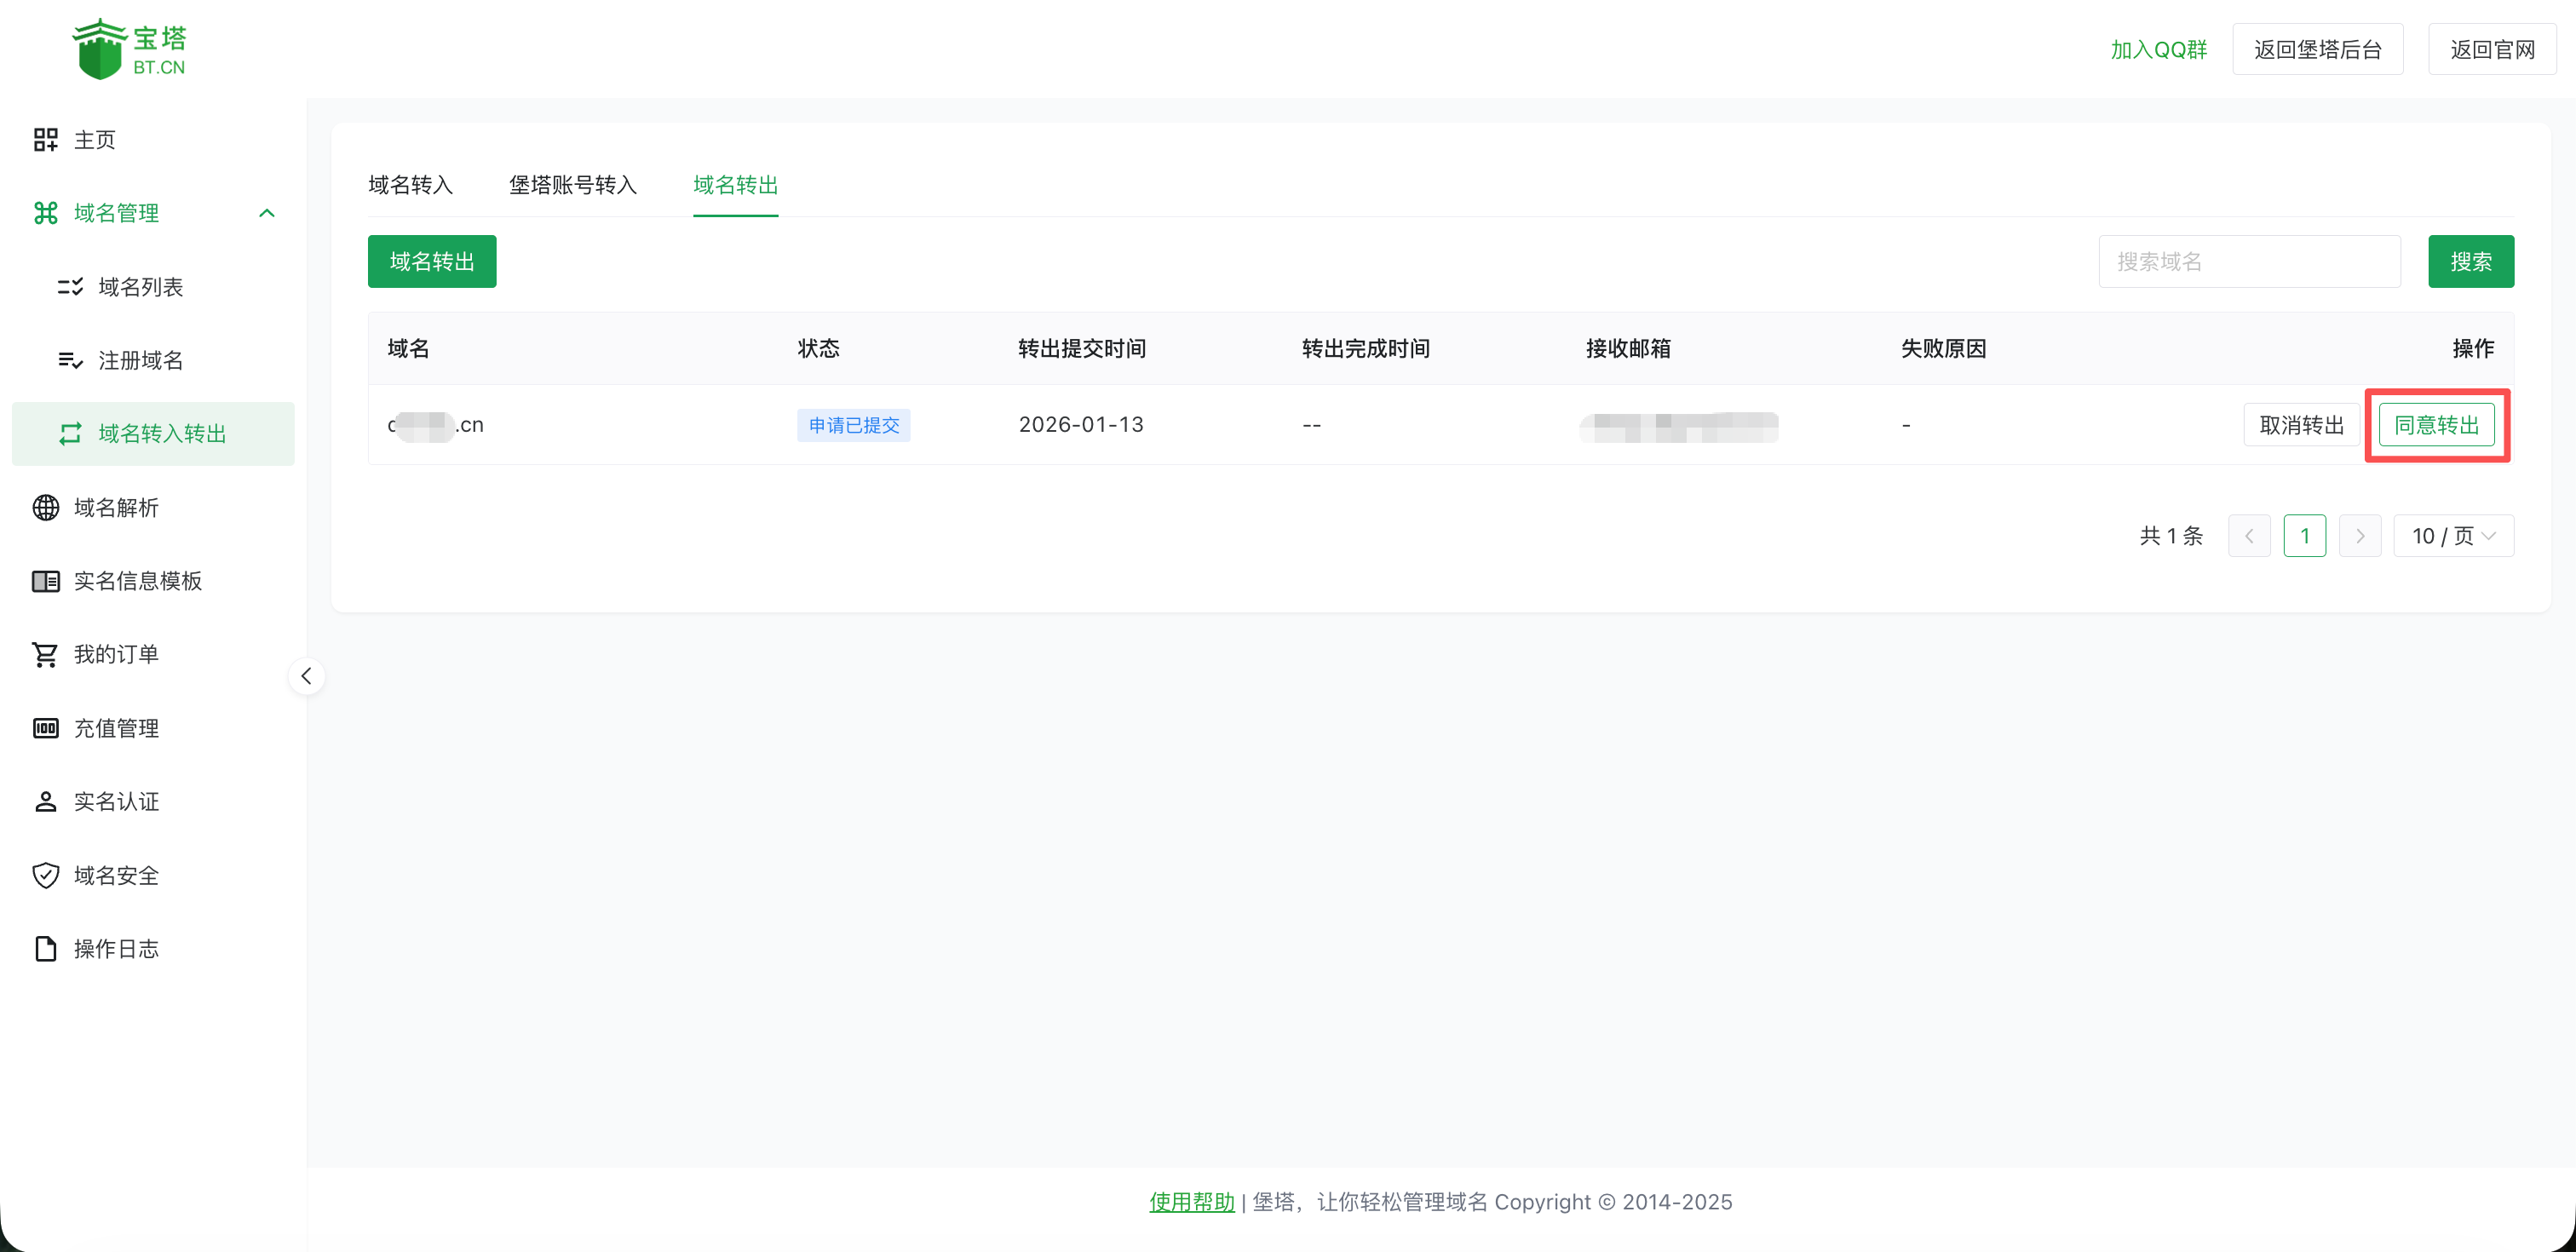Select 域名列表 in sidebar
Screen dimensions: 2576x1252
140,287
